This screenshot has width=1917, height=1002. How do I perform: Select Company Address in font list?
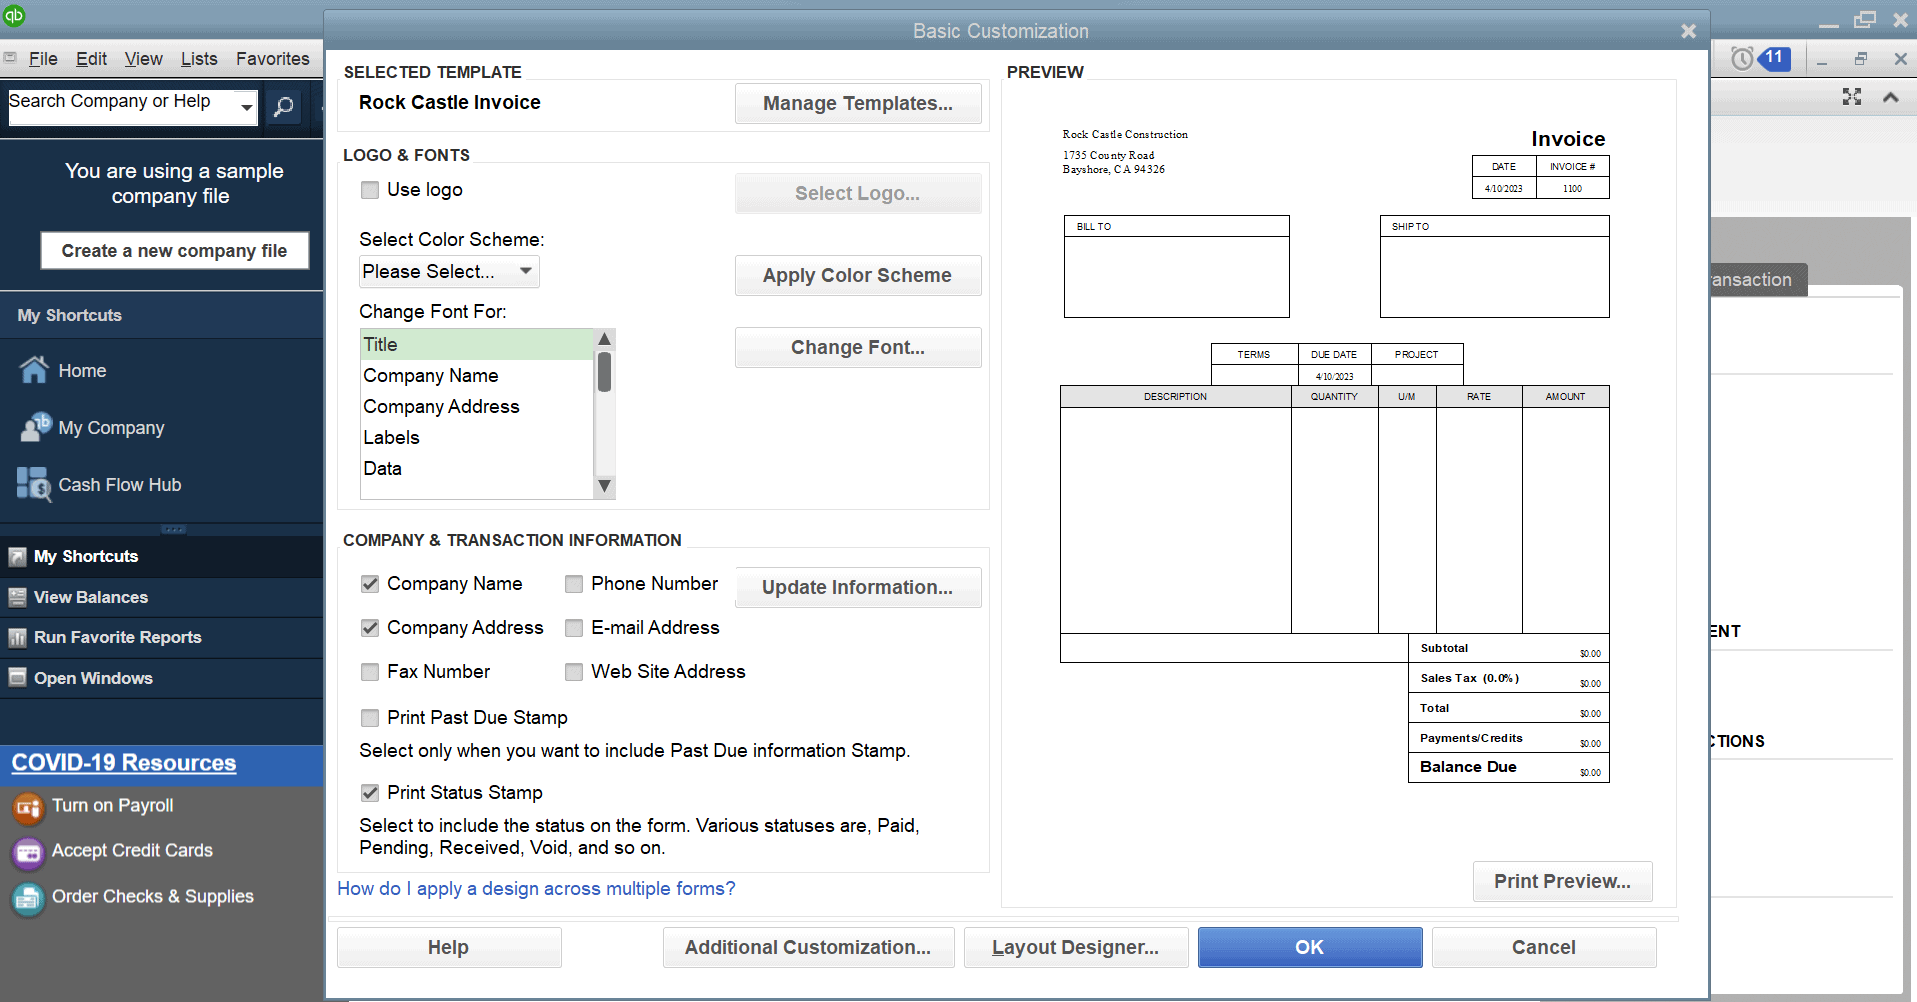[x=477, y=407]
